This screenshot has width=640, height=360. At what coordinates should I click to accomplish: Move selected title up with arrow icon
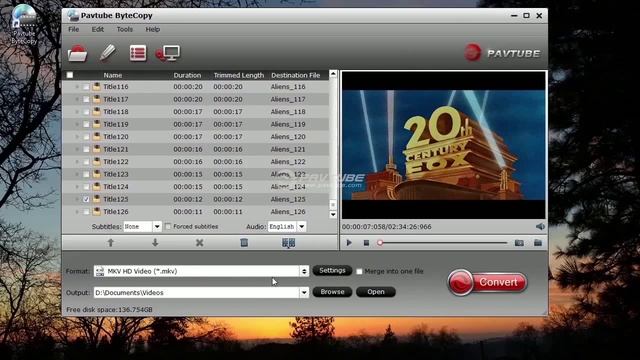pos(110,243)
